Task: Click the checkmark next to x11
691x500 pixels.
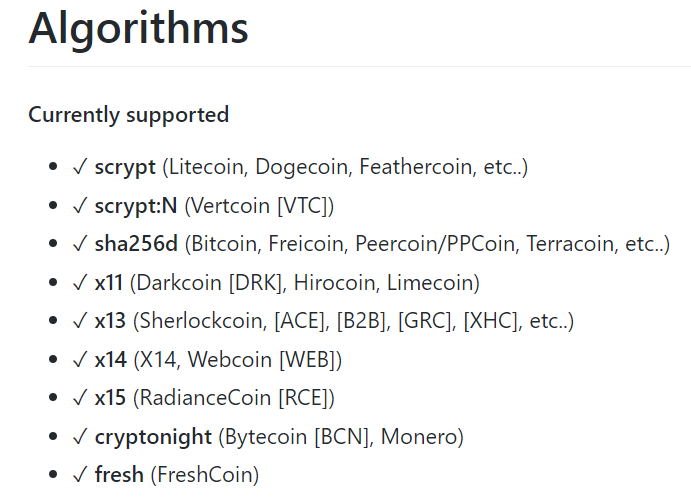Action: tap(80, 283)
